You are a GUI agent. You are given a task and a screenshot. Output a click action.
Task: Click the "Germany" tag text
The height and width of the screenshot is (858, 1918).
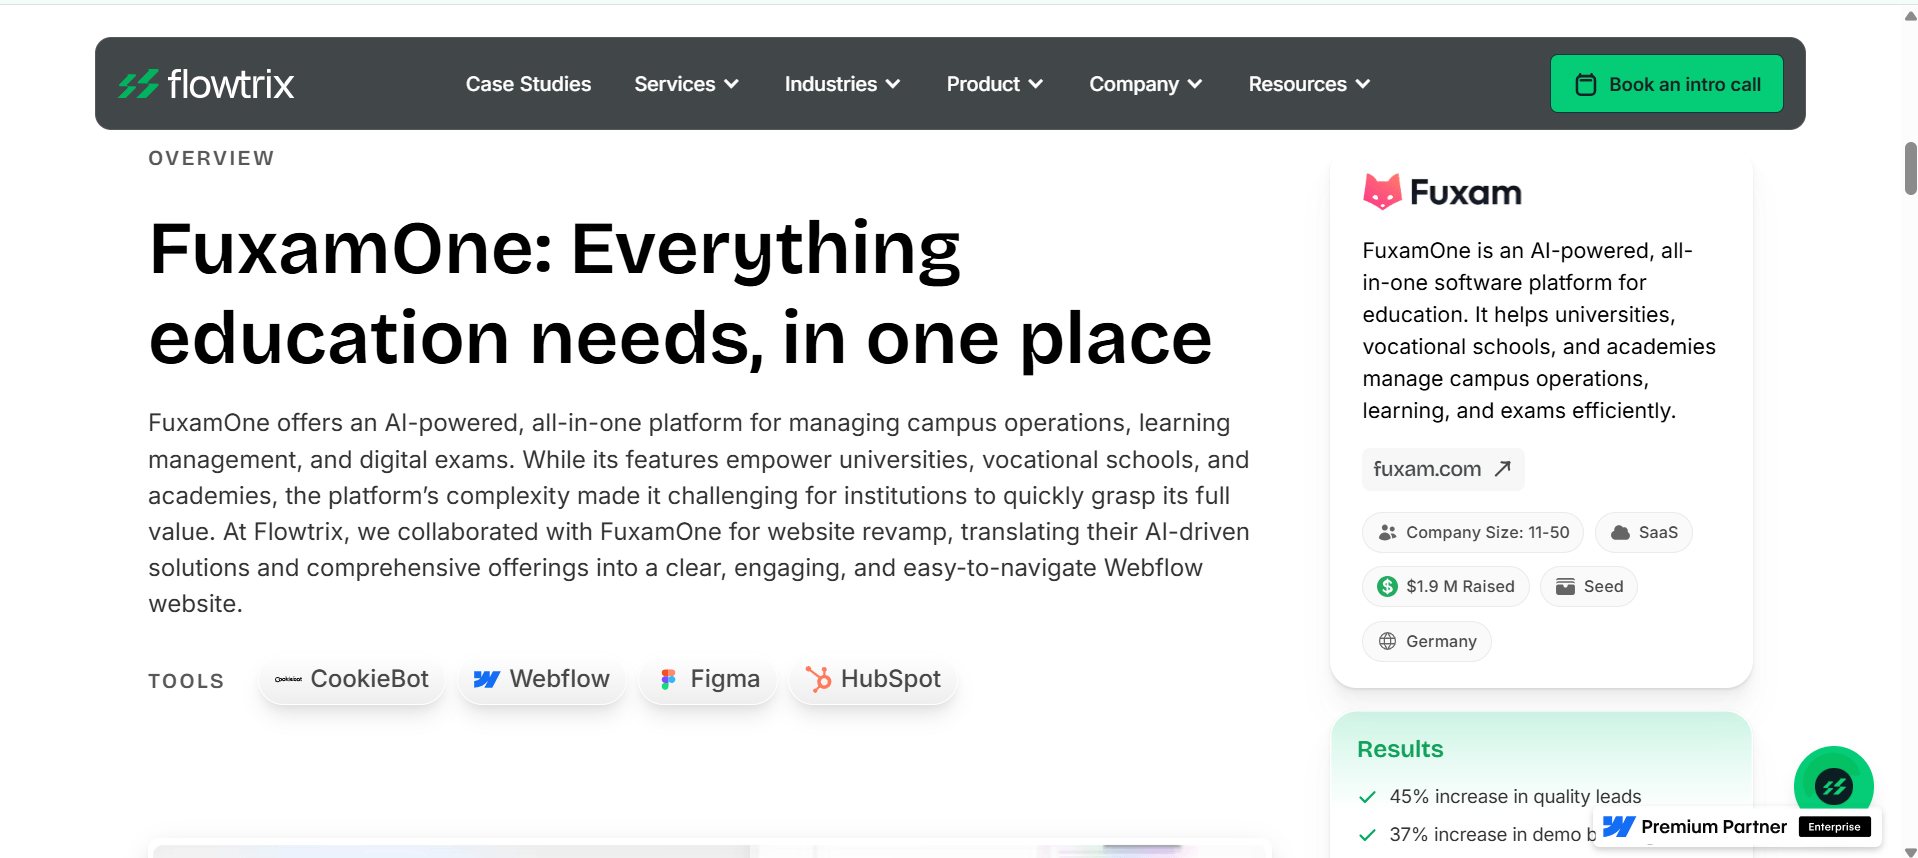point(1441,641)
